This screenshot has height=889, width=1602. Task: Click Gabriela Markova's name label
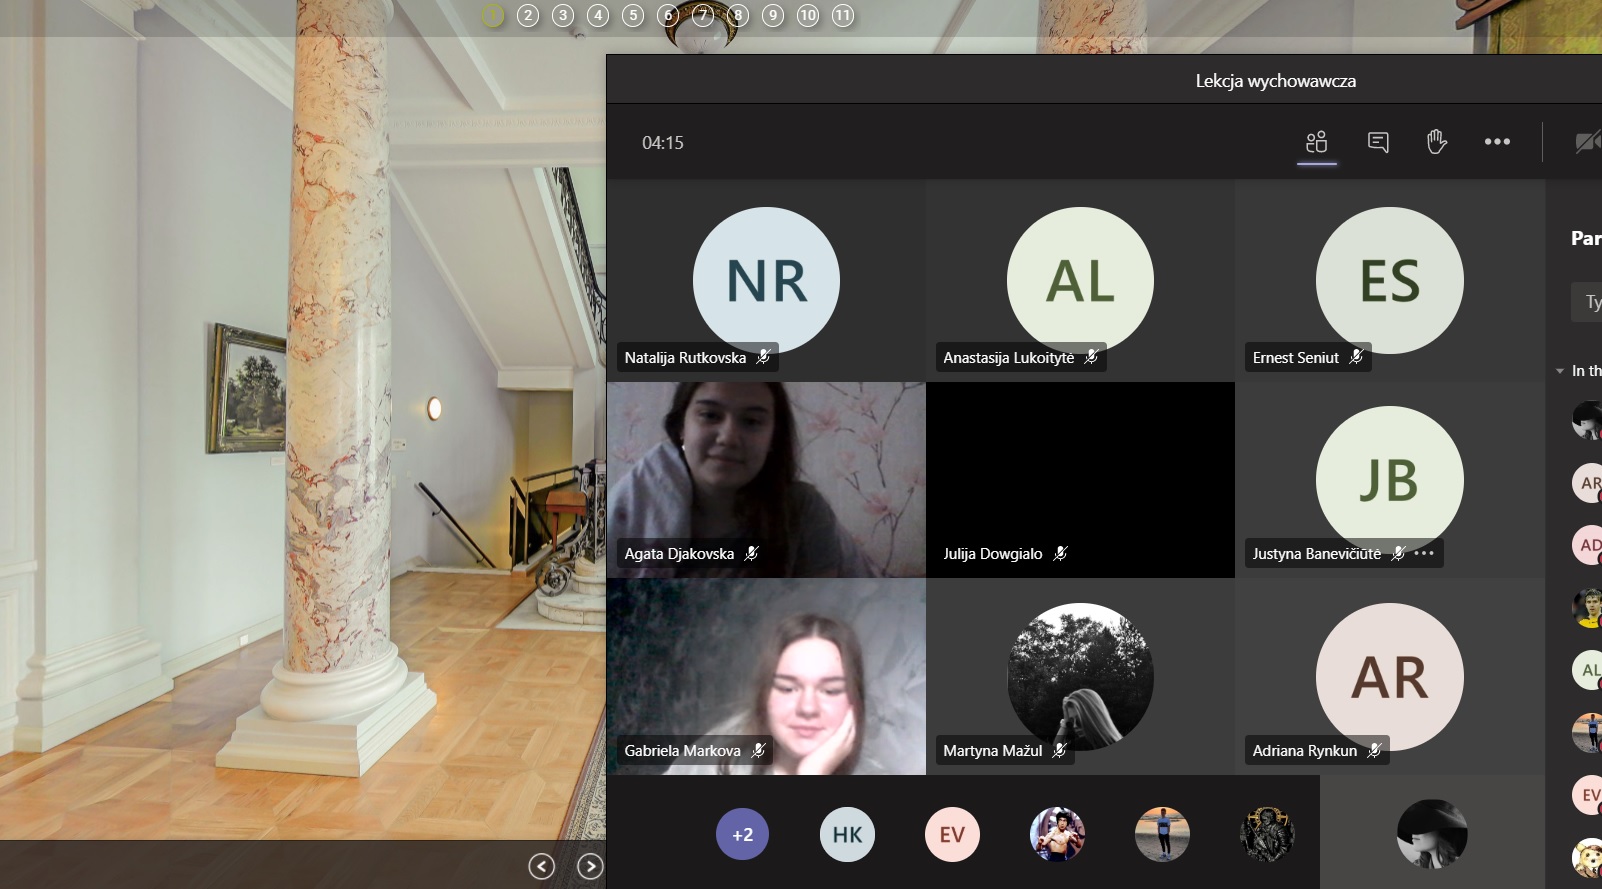coord(683,751)
